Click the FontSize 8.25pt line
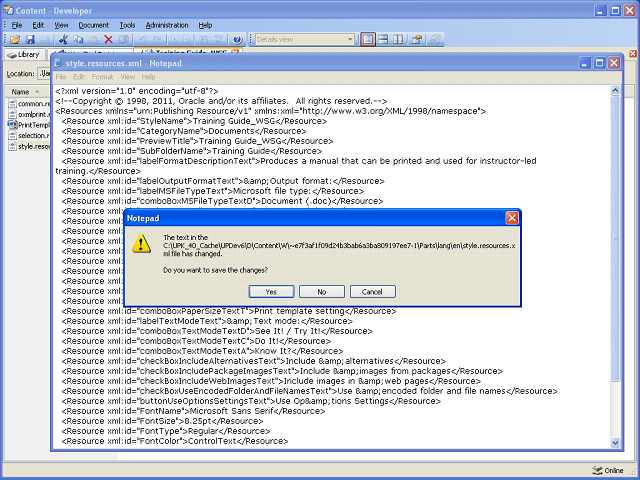This screenshot has height=480, width=640. [x=162, y=421]
